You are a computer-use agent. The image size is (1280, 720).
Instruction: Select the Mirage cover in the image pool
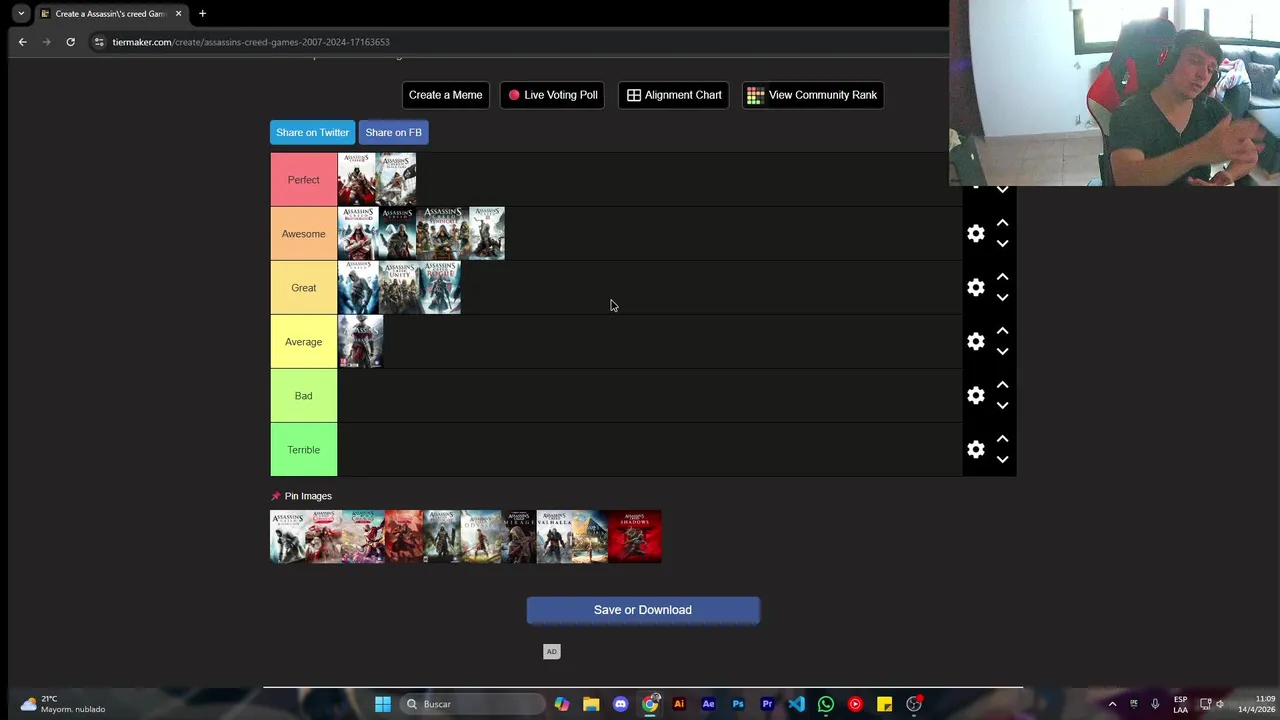[519, 537]
